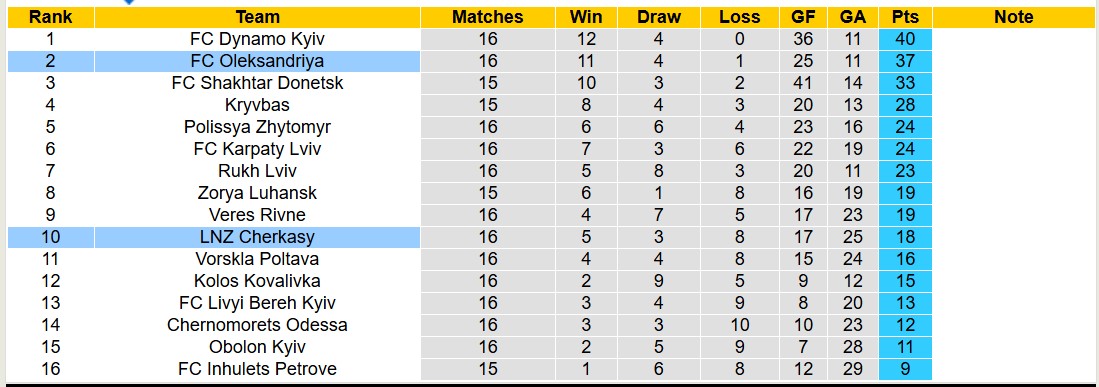Click the FC Dynamo Kyiv team name
This screenshot has width=1099, height=387.
click(x=257, y=39)
